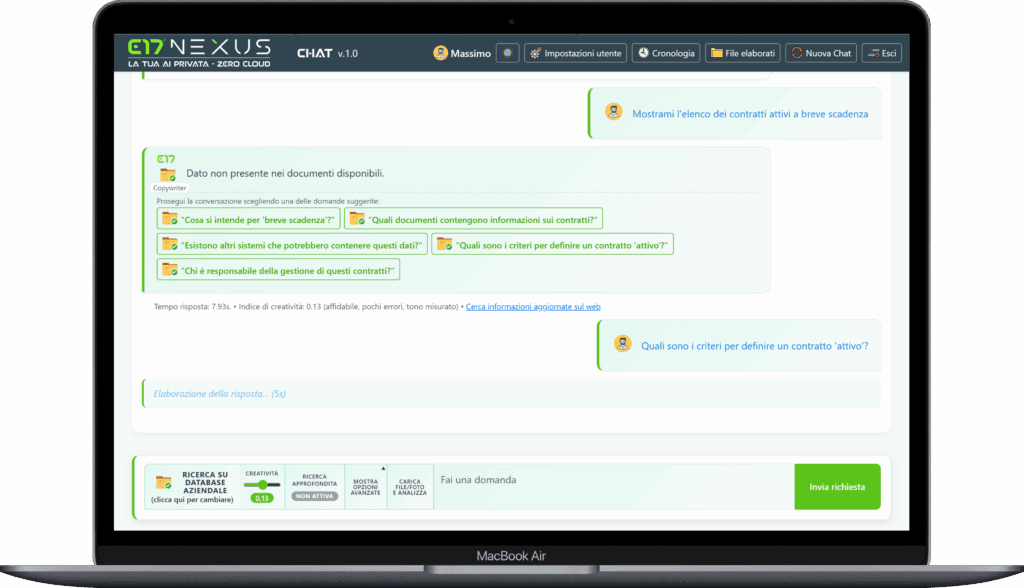Open the E17 Copywriter avatar icon
The width and height of the screenshot is (1024, 588).
tap(166, 172)
